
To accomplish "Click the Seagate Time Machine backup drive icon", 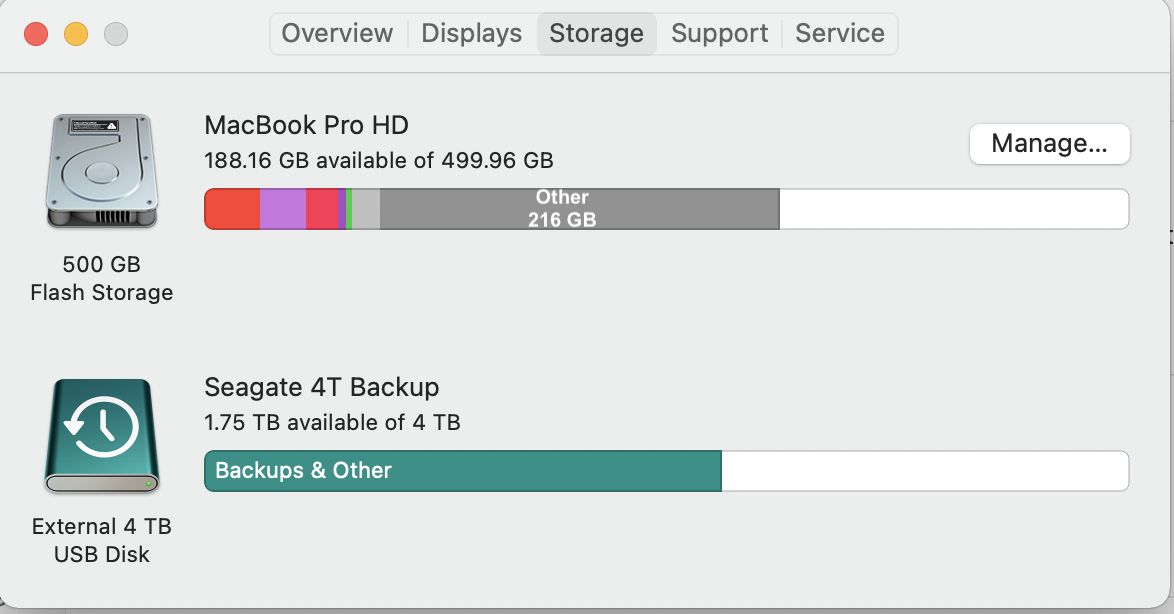I will pos(101,436).
